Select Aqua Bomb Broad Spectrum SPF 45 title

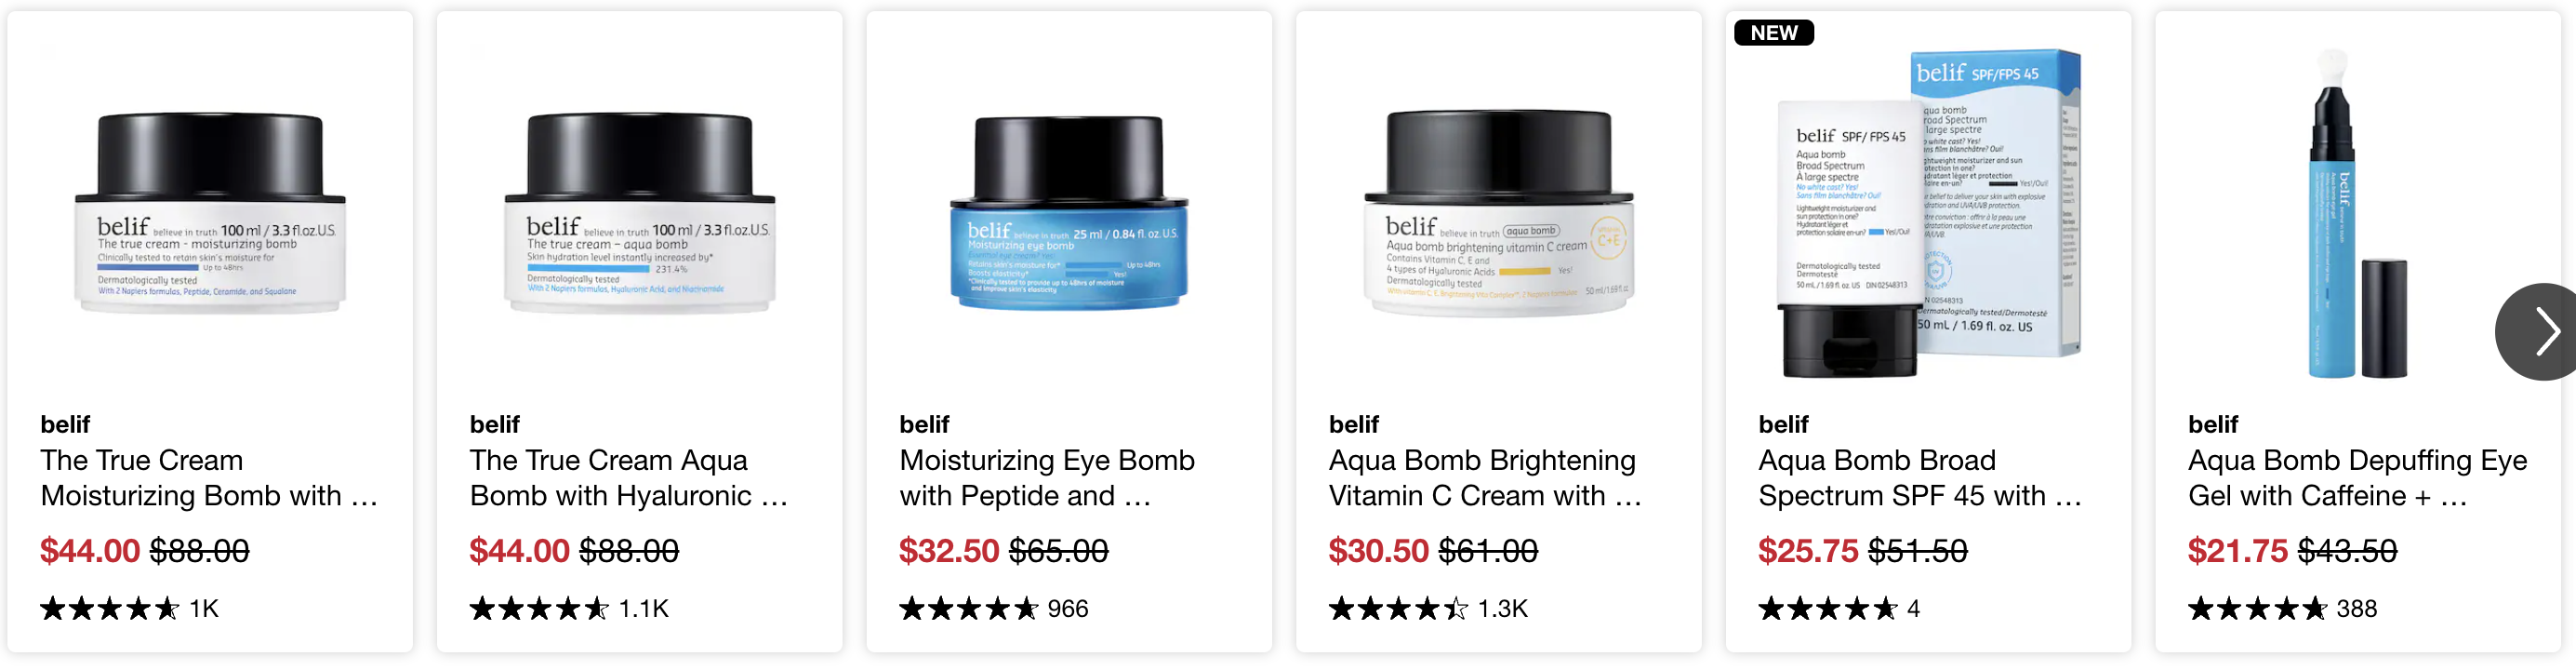1920,478
